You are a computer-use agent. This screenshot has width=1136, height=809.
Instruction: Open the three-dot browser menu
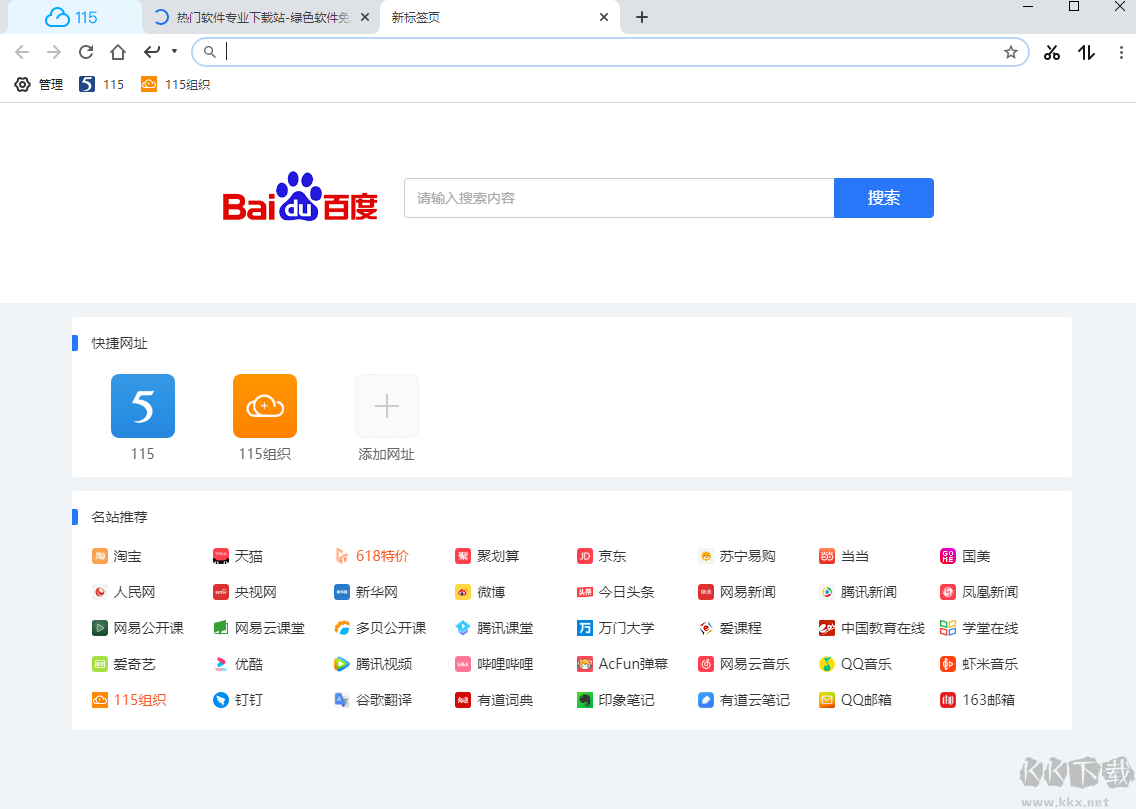pos(1121,52)
